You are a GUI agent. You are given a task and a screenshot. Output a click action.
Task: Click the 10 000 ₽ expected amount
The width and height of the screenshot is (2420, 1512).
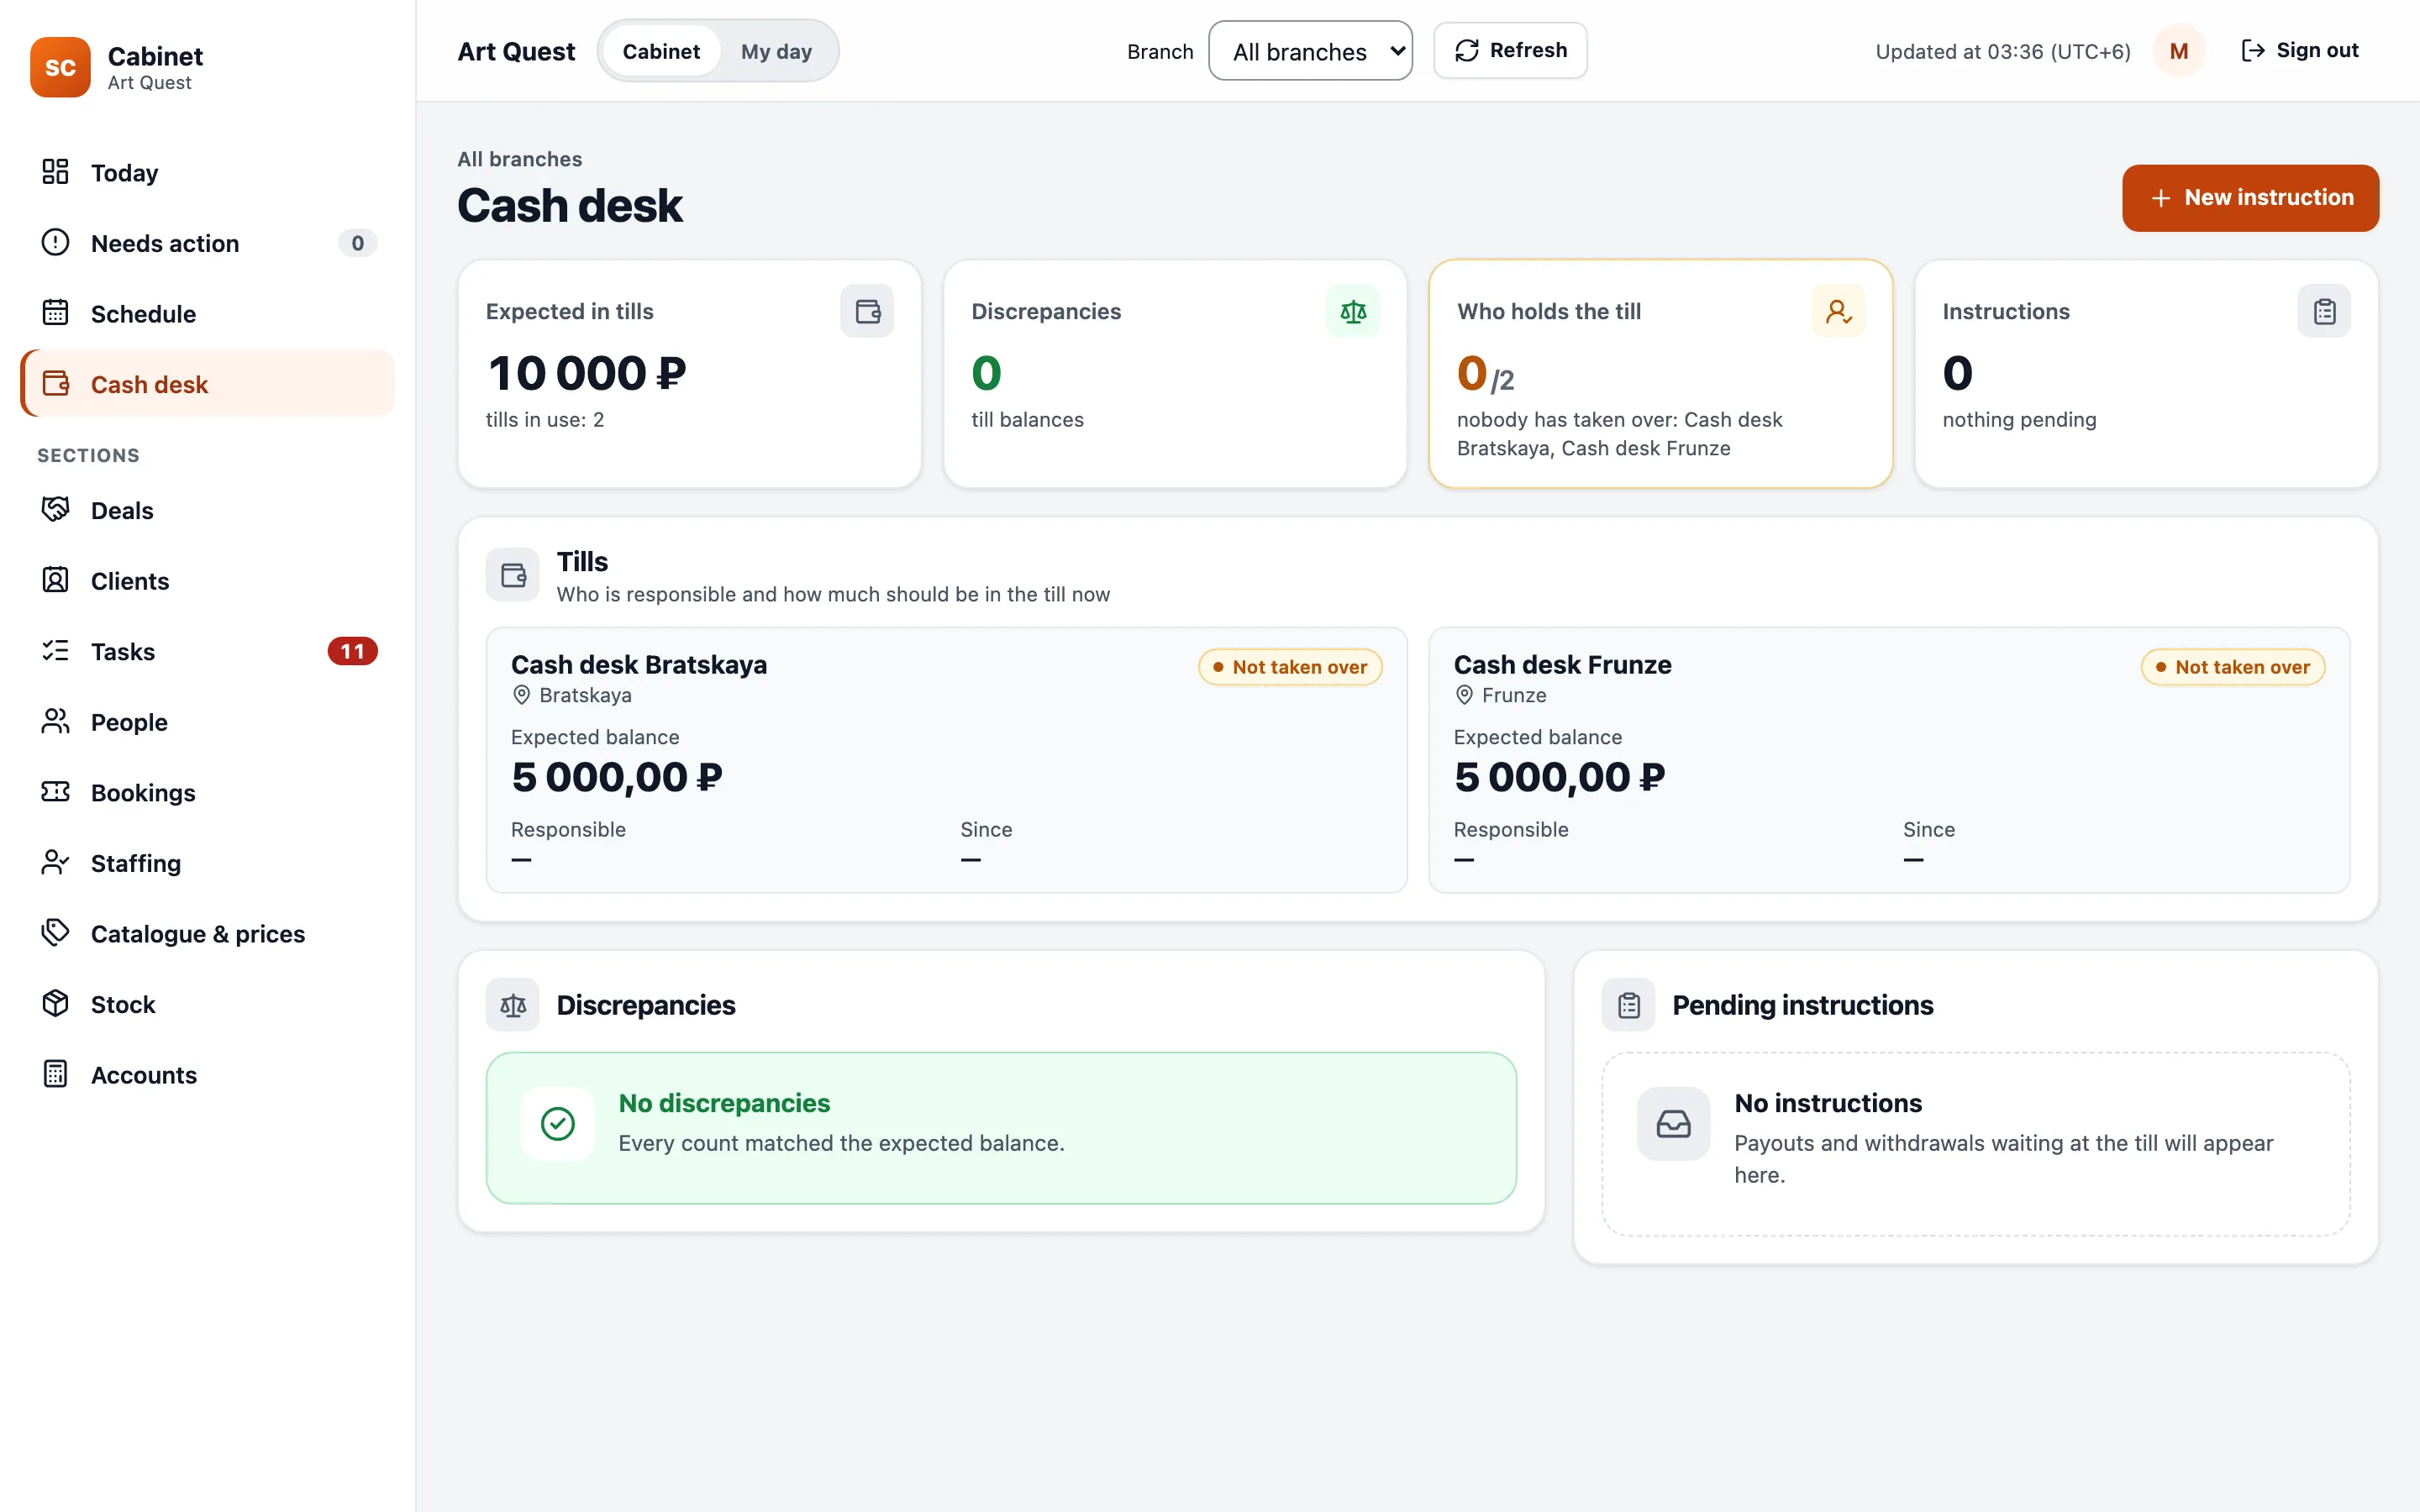(587, 373)
